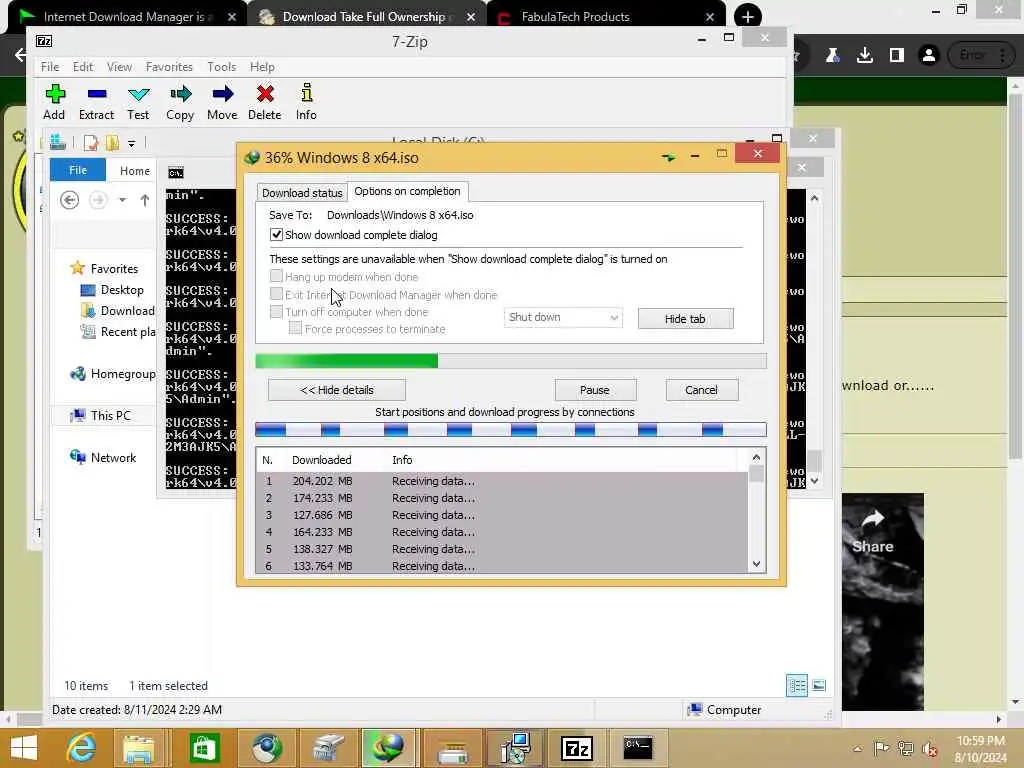Viewport: 1024px width, 768px height.
Task: Check Force processes to terminate
Action: tap(295, 328)
